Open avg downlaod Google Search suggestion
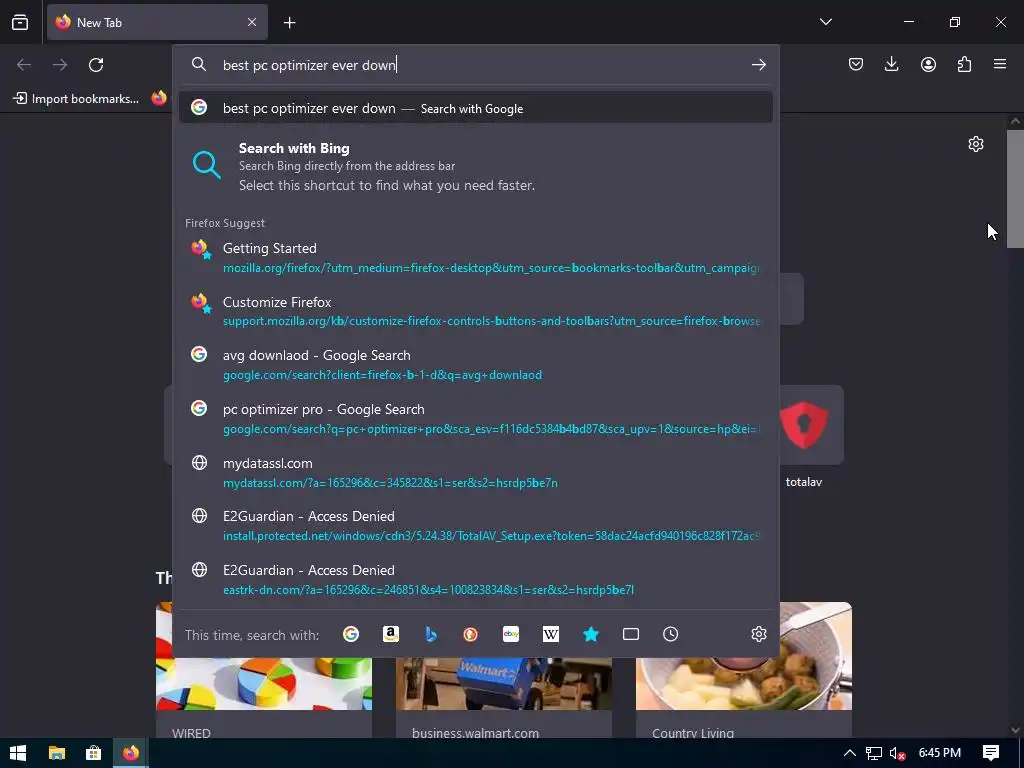The height and width of the screenshot is (768, 1024). (x=475, y=364)
